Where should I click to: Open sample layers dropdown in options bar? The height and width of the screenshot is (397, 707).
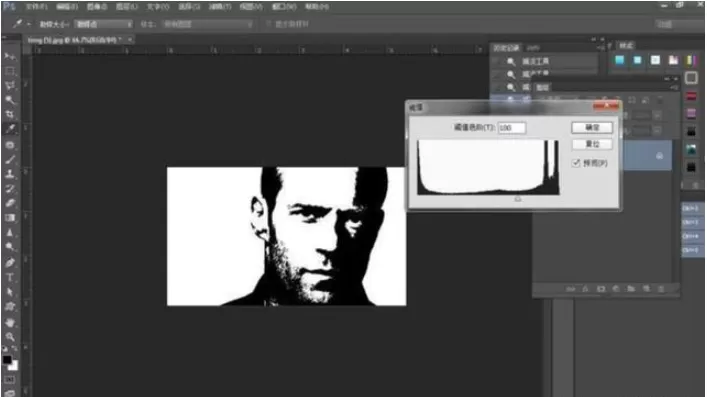(208, 24)
